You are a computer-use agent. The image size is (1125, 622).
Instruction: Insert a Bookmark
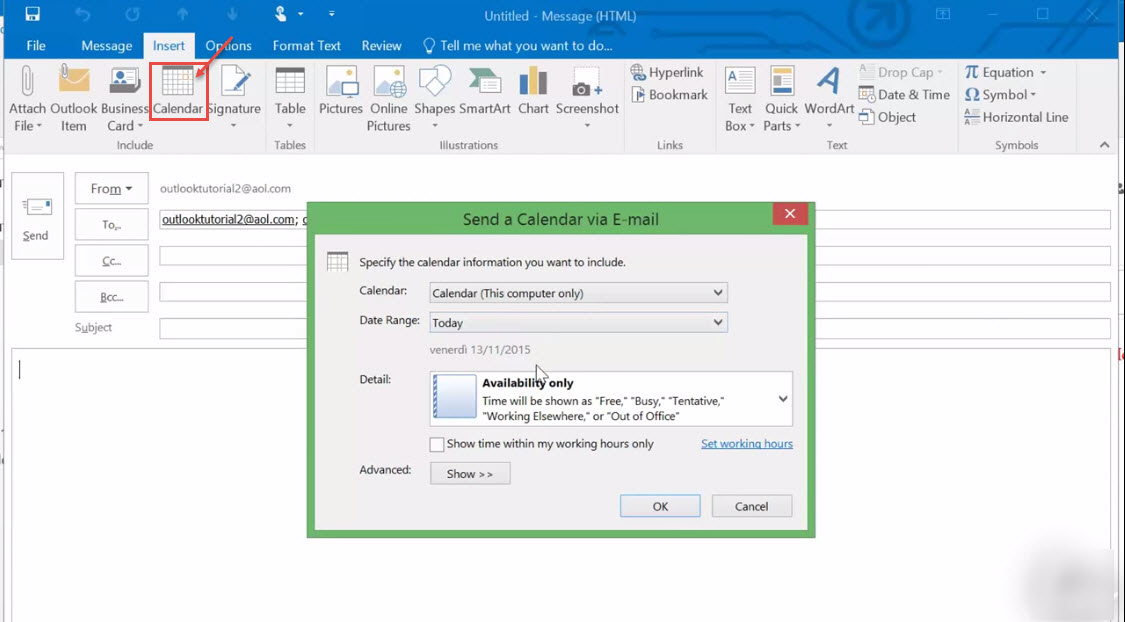point(669,95)
